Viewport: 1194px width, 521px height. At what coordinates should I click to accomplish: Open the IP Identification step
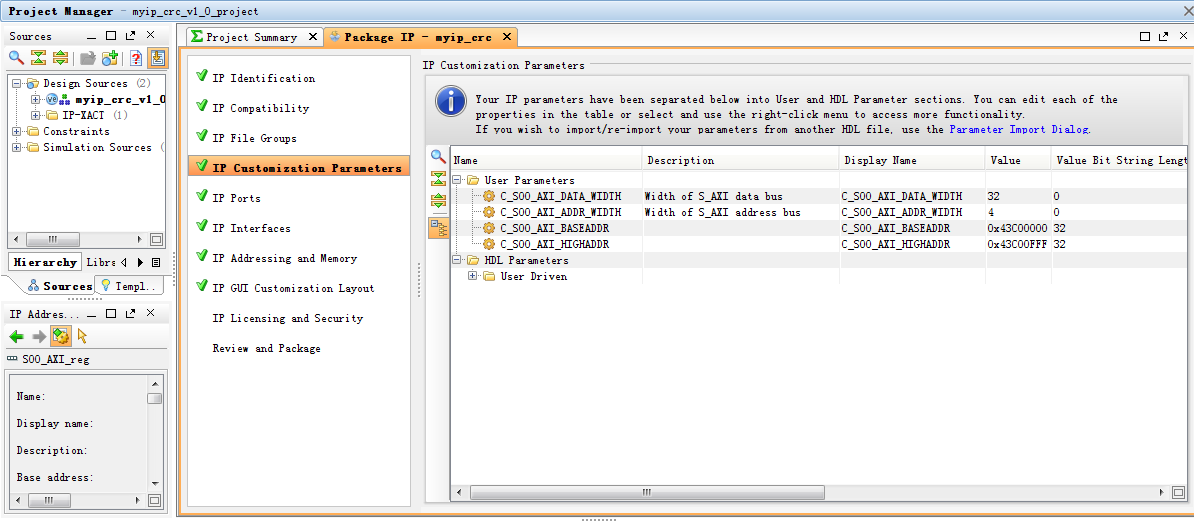(x=263, y=78)
